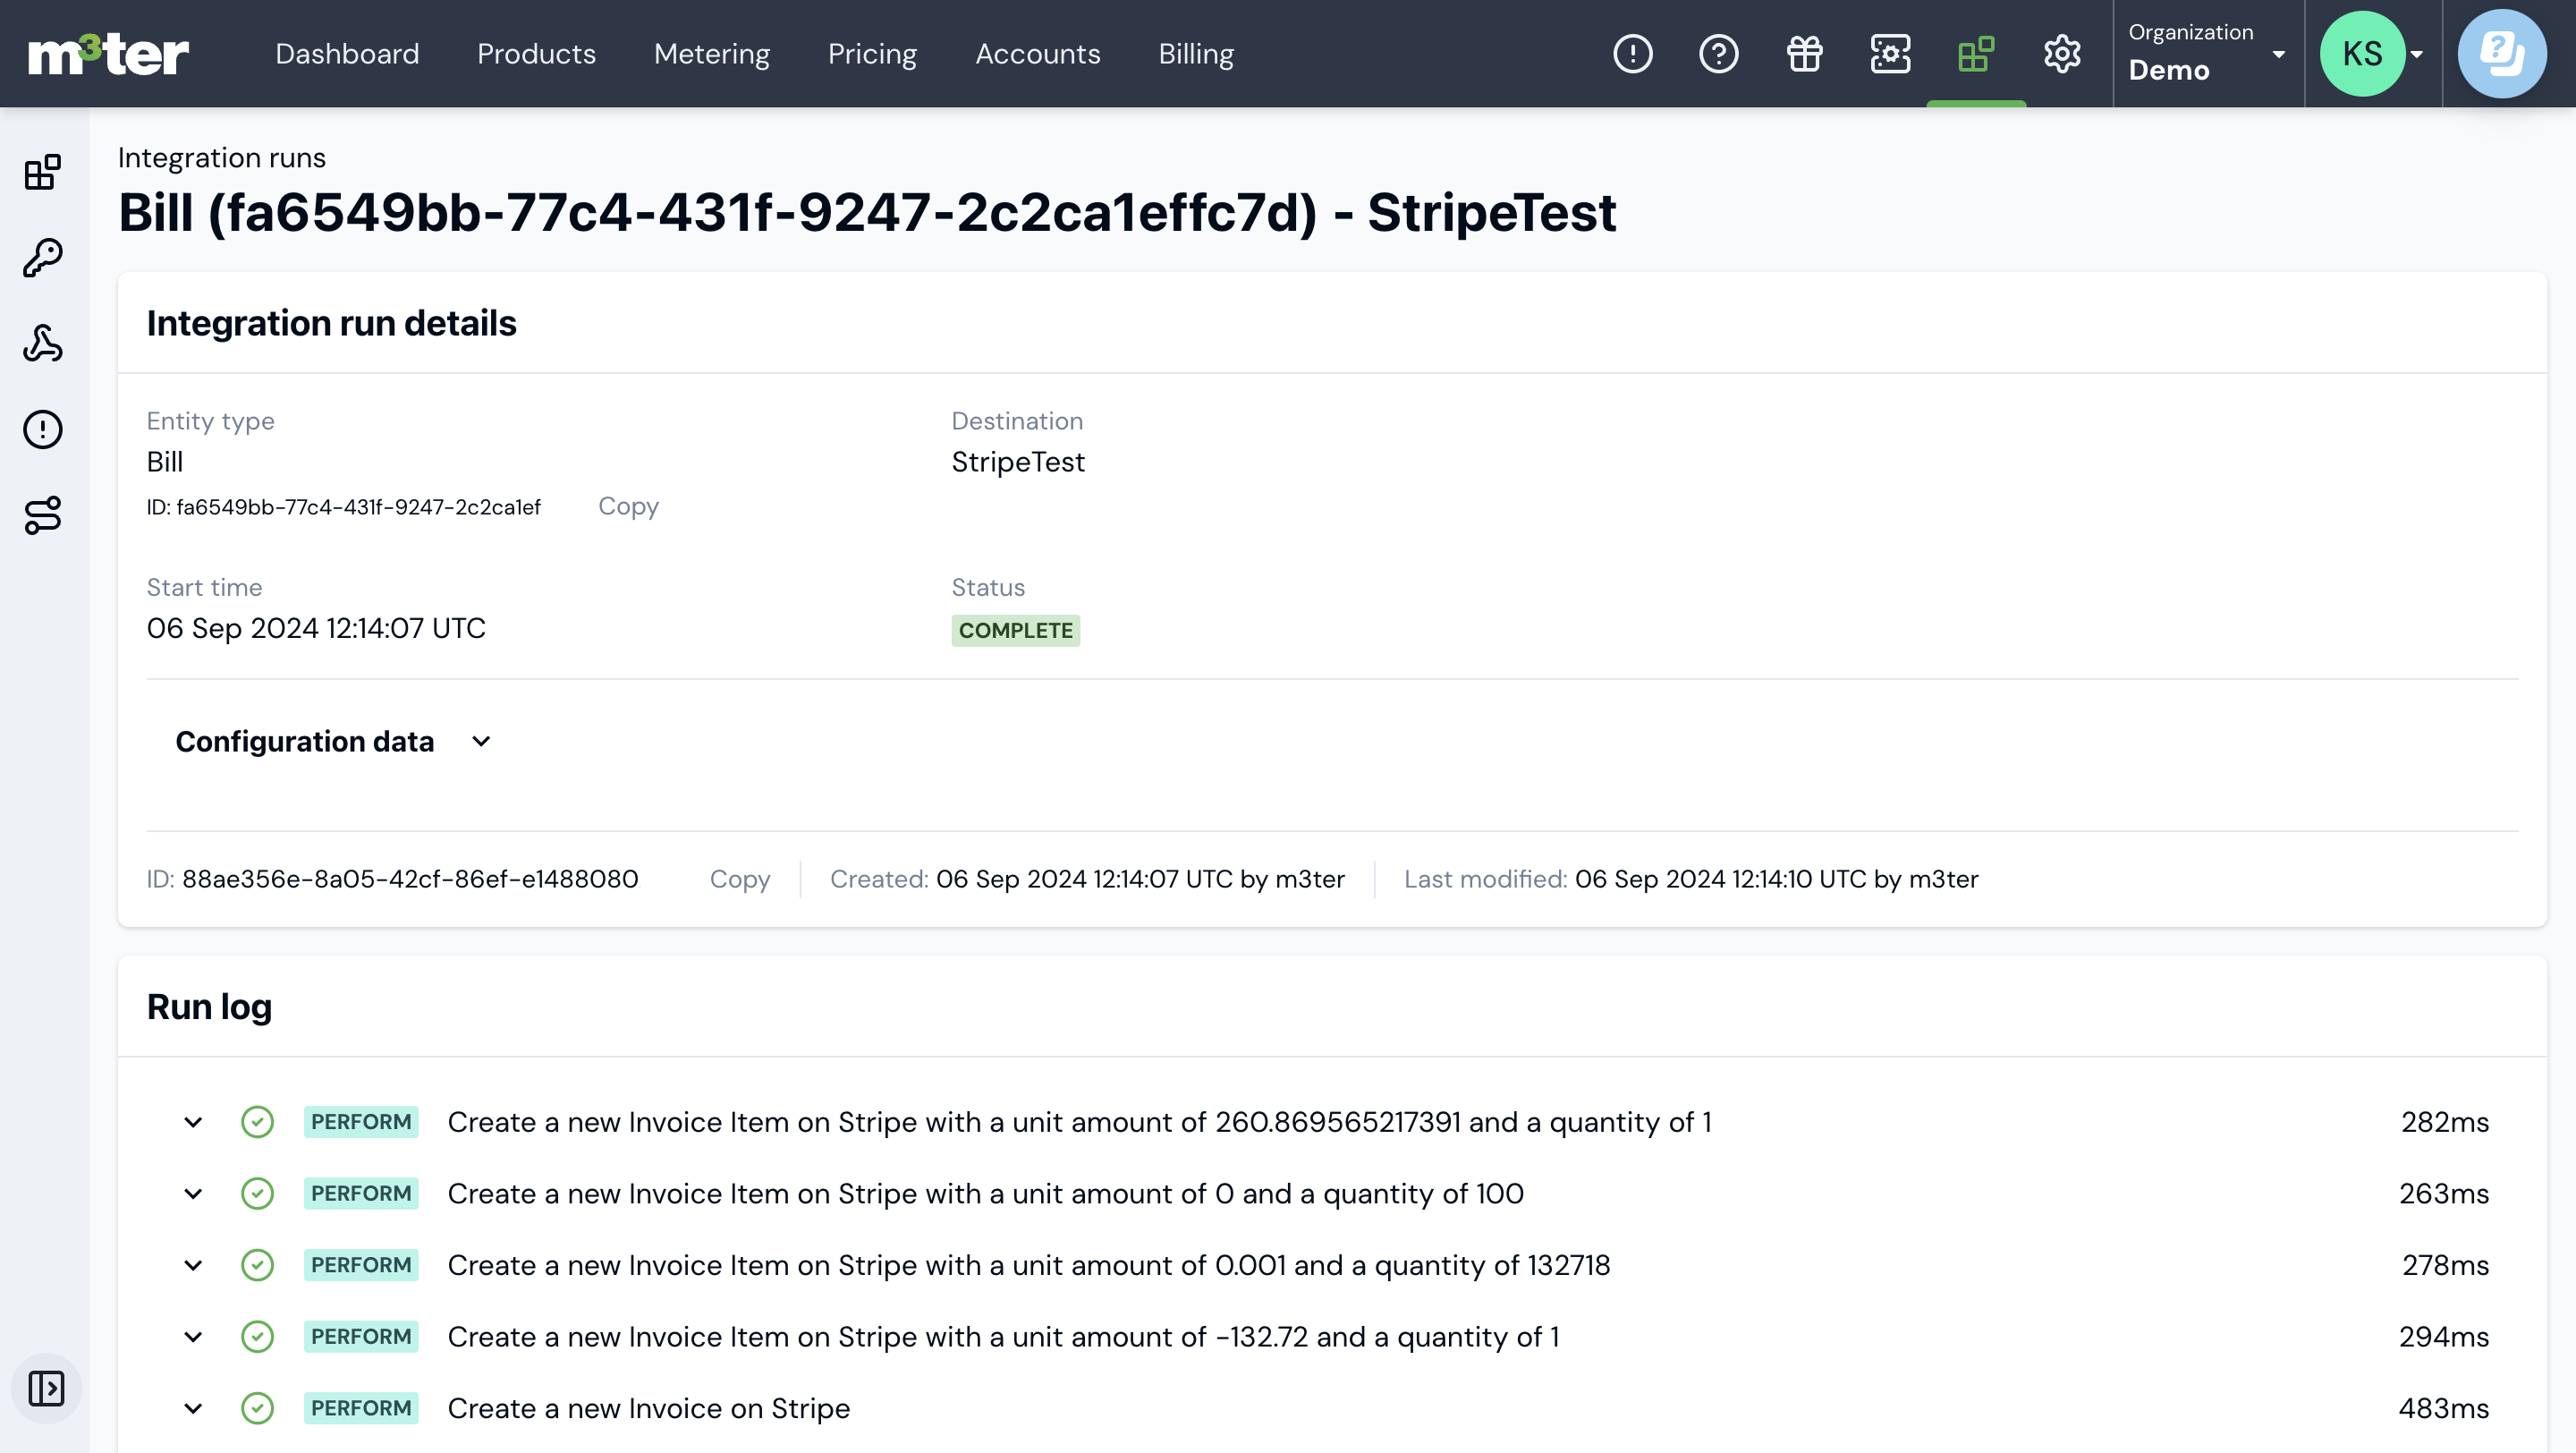Click the help question mark icon
The image size is (2576, 1453).
tap(1718, 54)
